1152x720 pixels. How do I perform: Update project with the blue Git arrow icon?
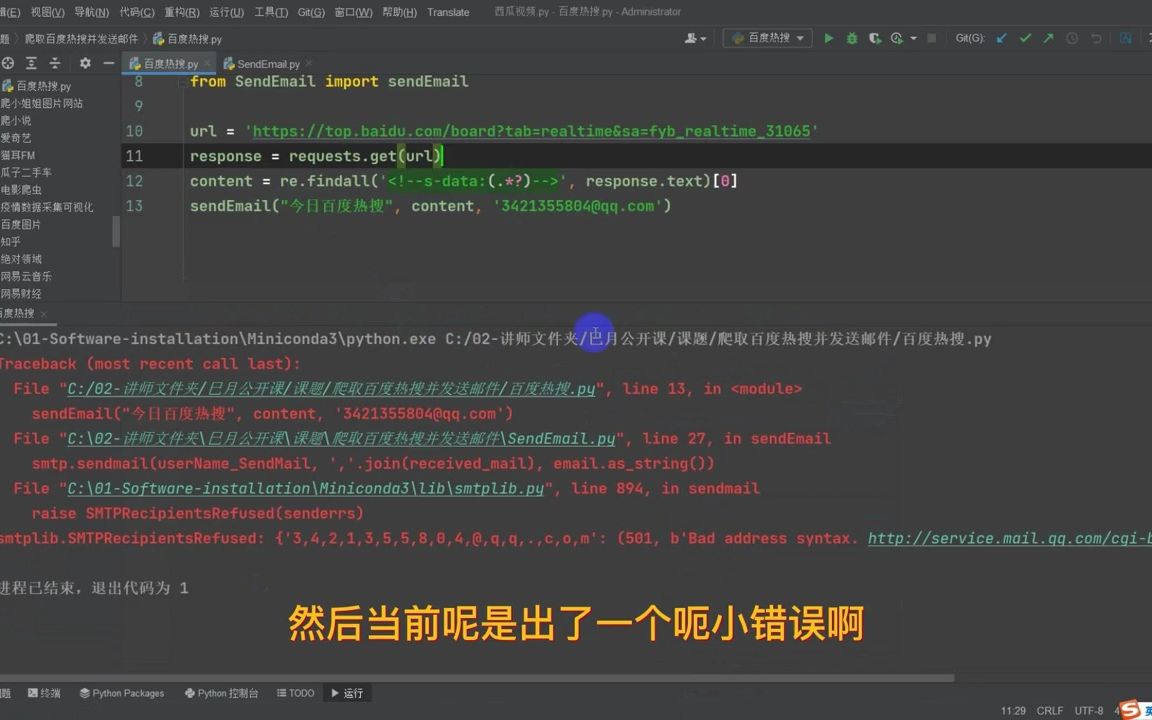coord(1001,37)
